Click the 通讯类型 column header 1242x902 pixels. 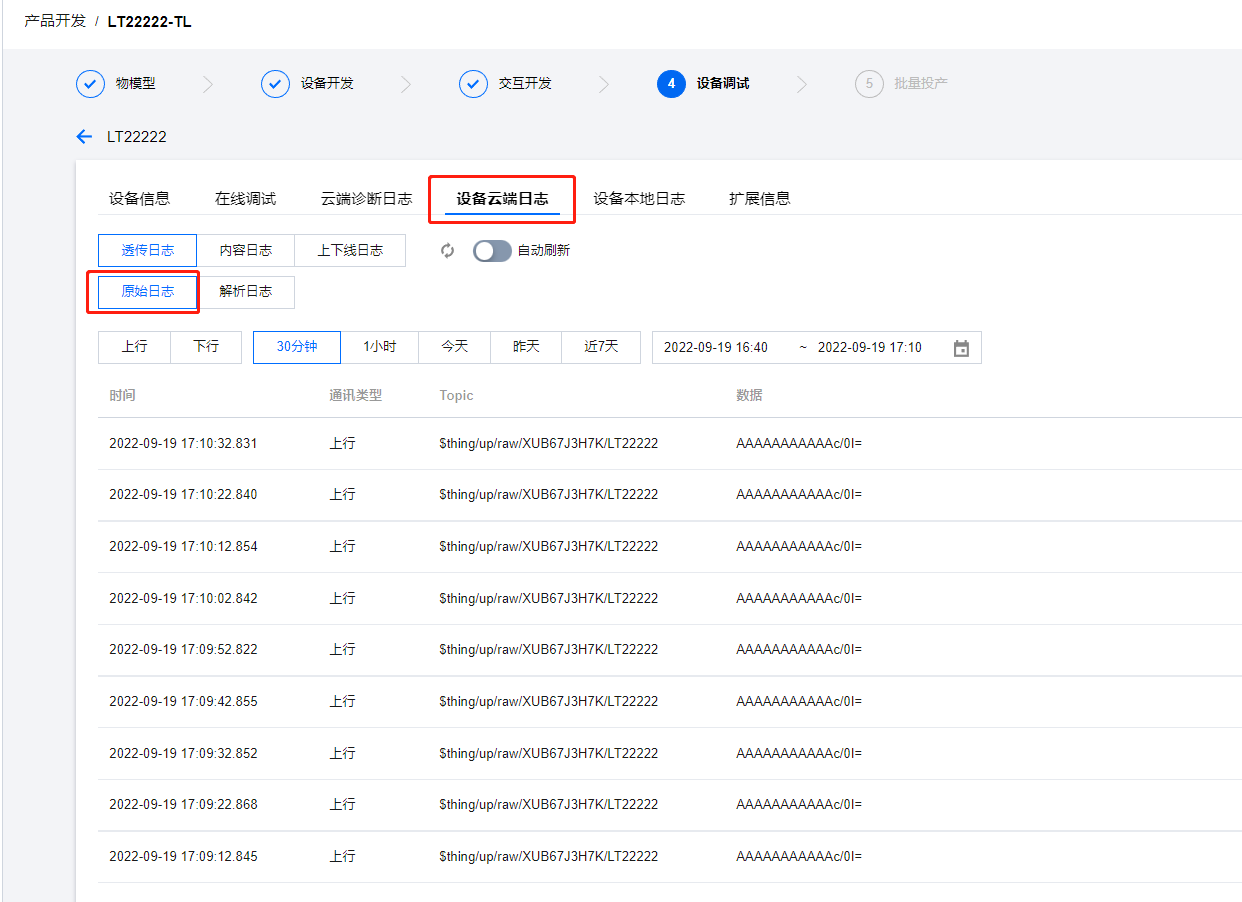point(356,396)
